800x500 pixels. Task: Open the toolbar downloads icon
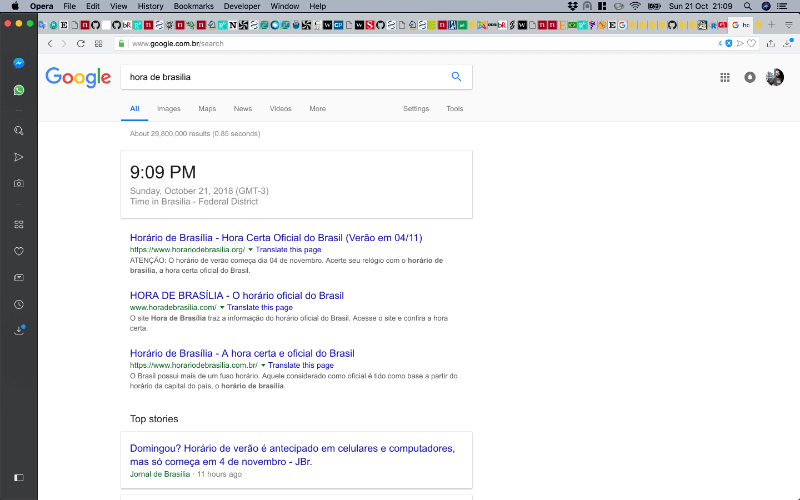pyautogui.click(x=788, y=43)
